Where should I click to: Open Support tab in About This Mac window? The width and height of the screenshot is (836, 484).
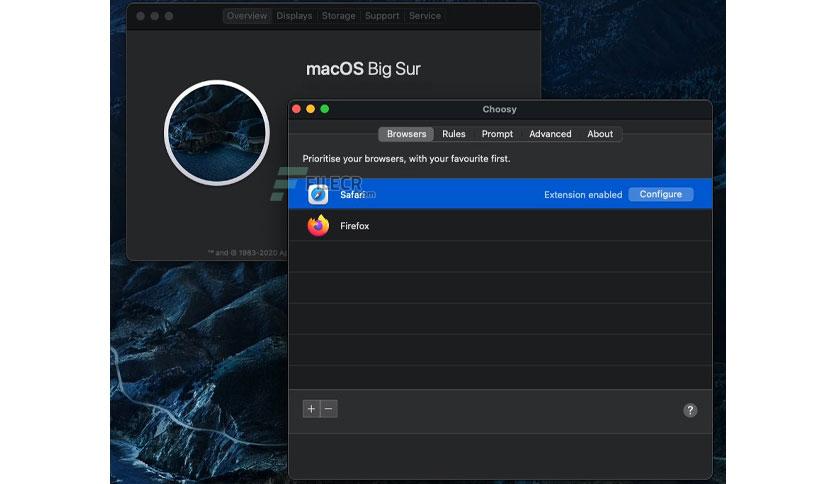click(382, 16)
